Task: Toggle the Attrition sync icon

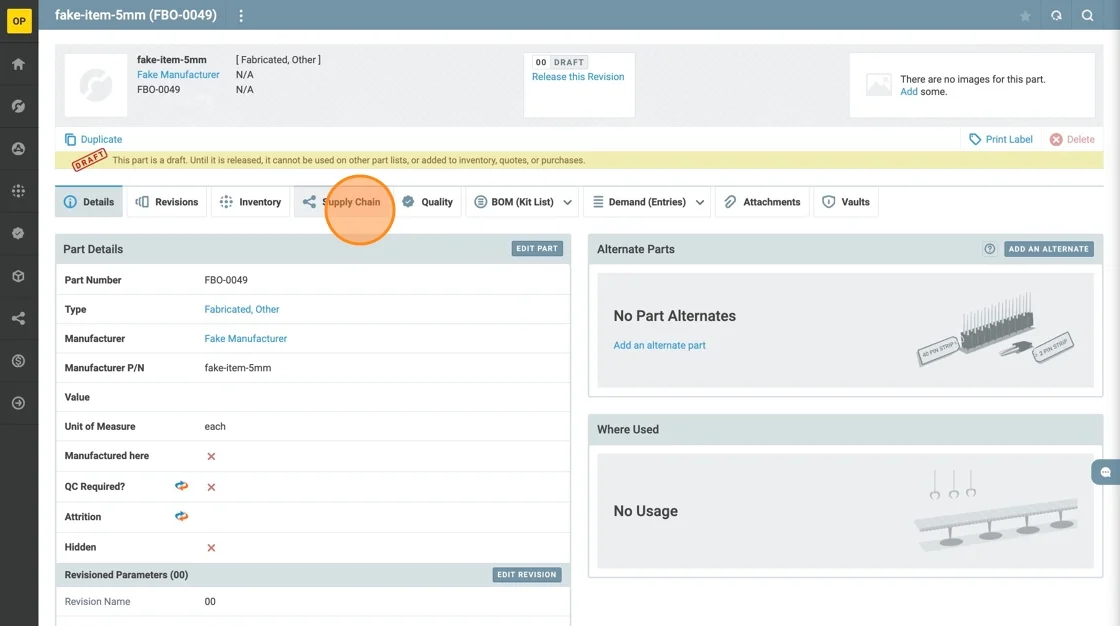Action: point(181,516)
